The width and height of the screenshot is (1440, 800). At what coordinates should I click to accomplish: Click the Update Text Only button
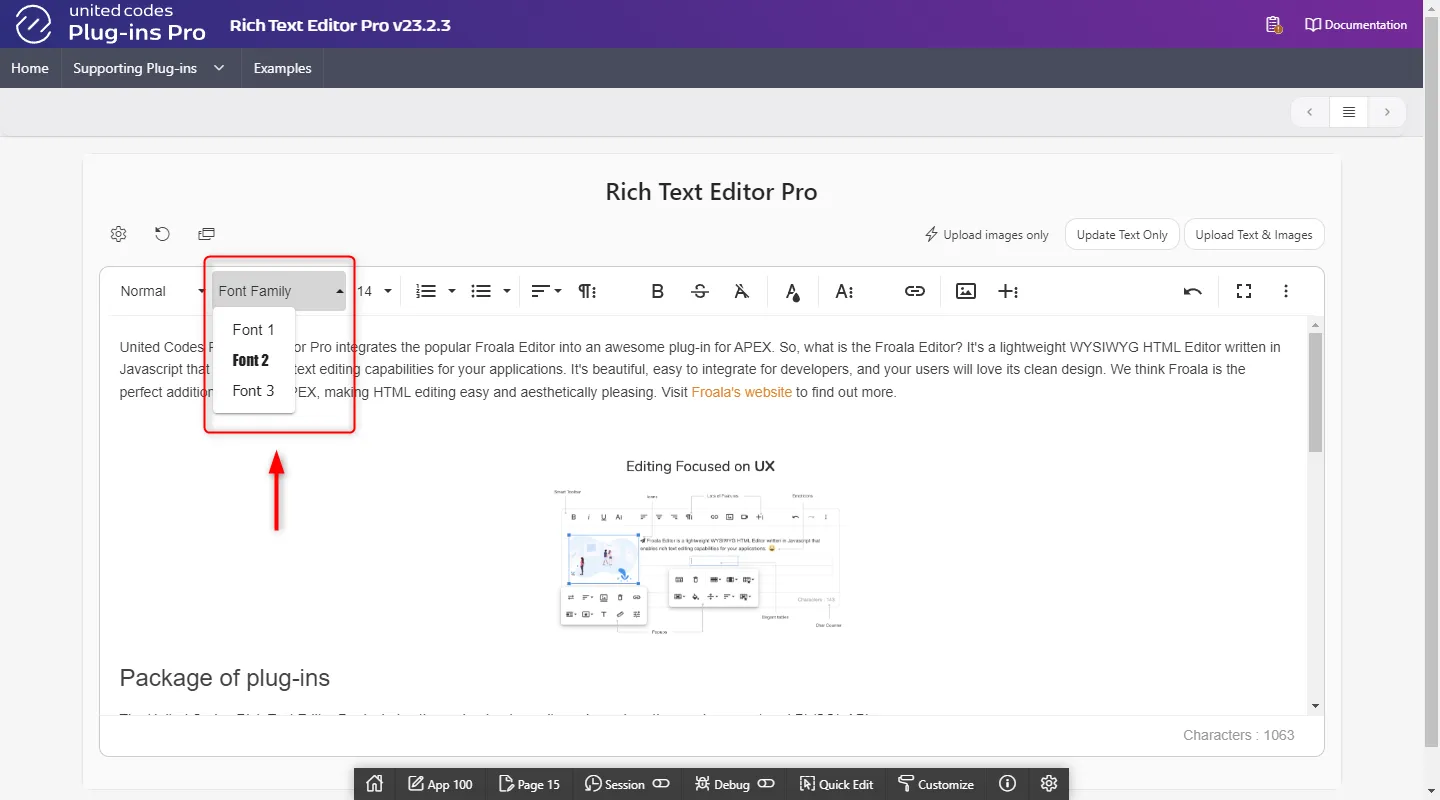(1121, 235)
